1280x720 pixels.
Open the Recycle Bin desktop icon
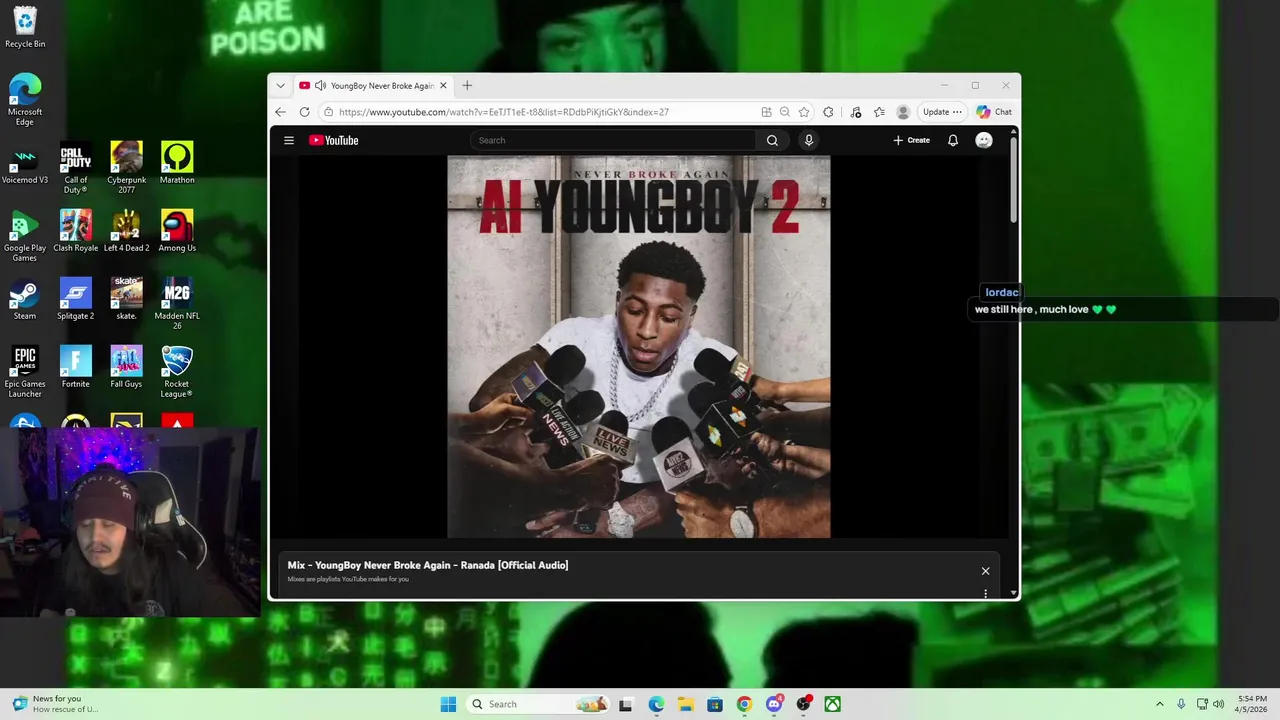tap(25, 28)
